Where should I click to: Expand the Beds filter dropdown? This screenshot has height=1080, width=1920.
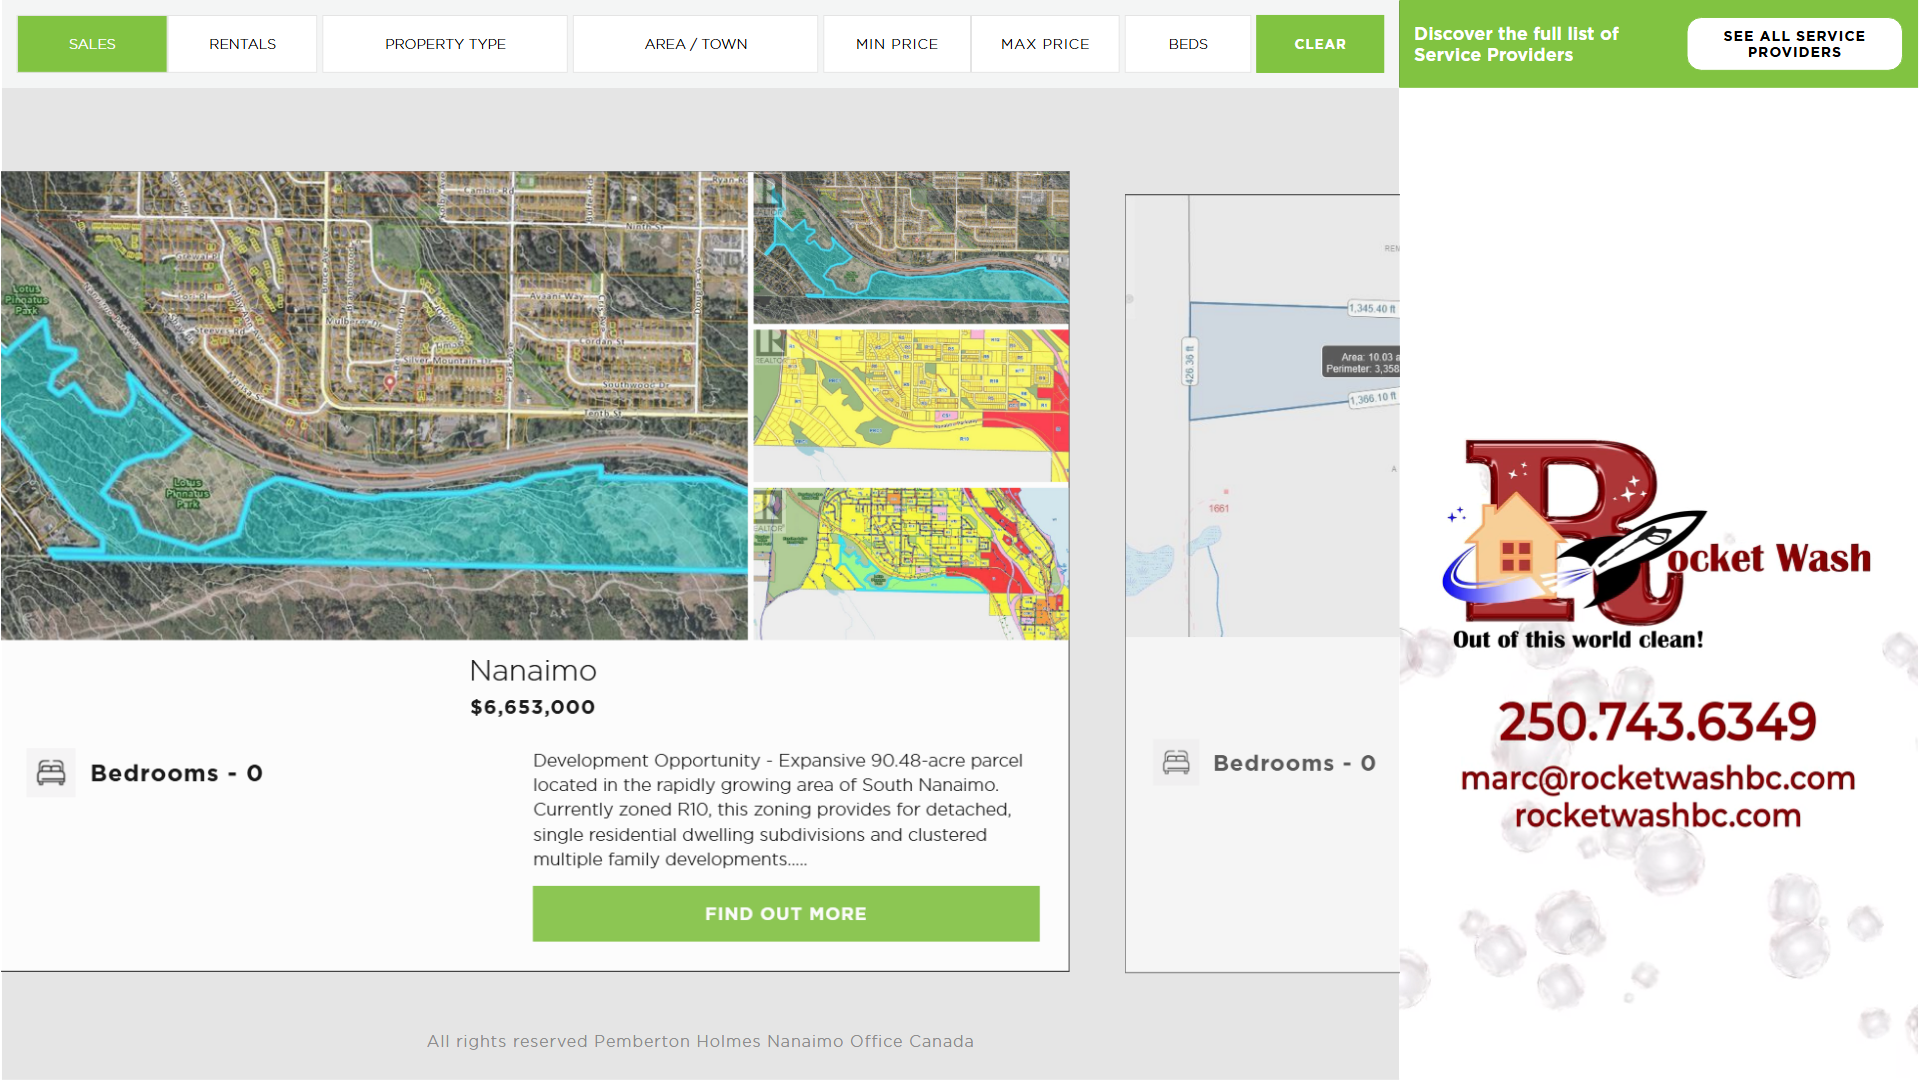(1187, 44)
